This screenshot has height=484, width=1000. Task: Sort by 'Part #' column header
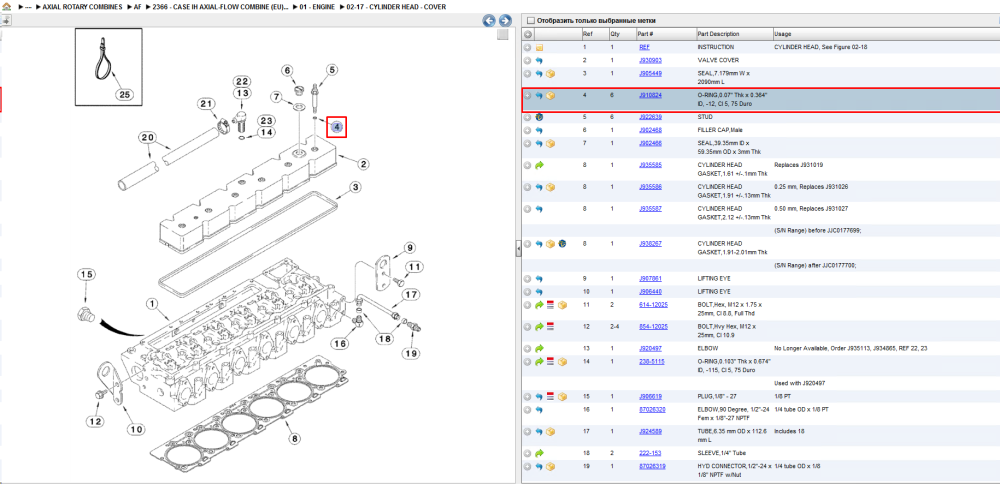[645, 34]
